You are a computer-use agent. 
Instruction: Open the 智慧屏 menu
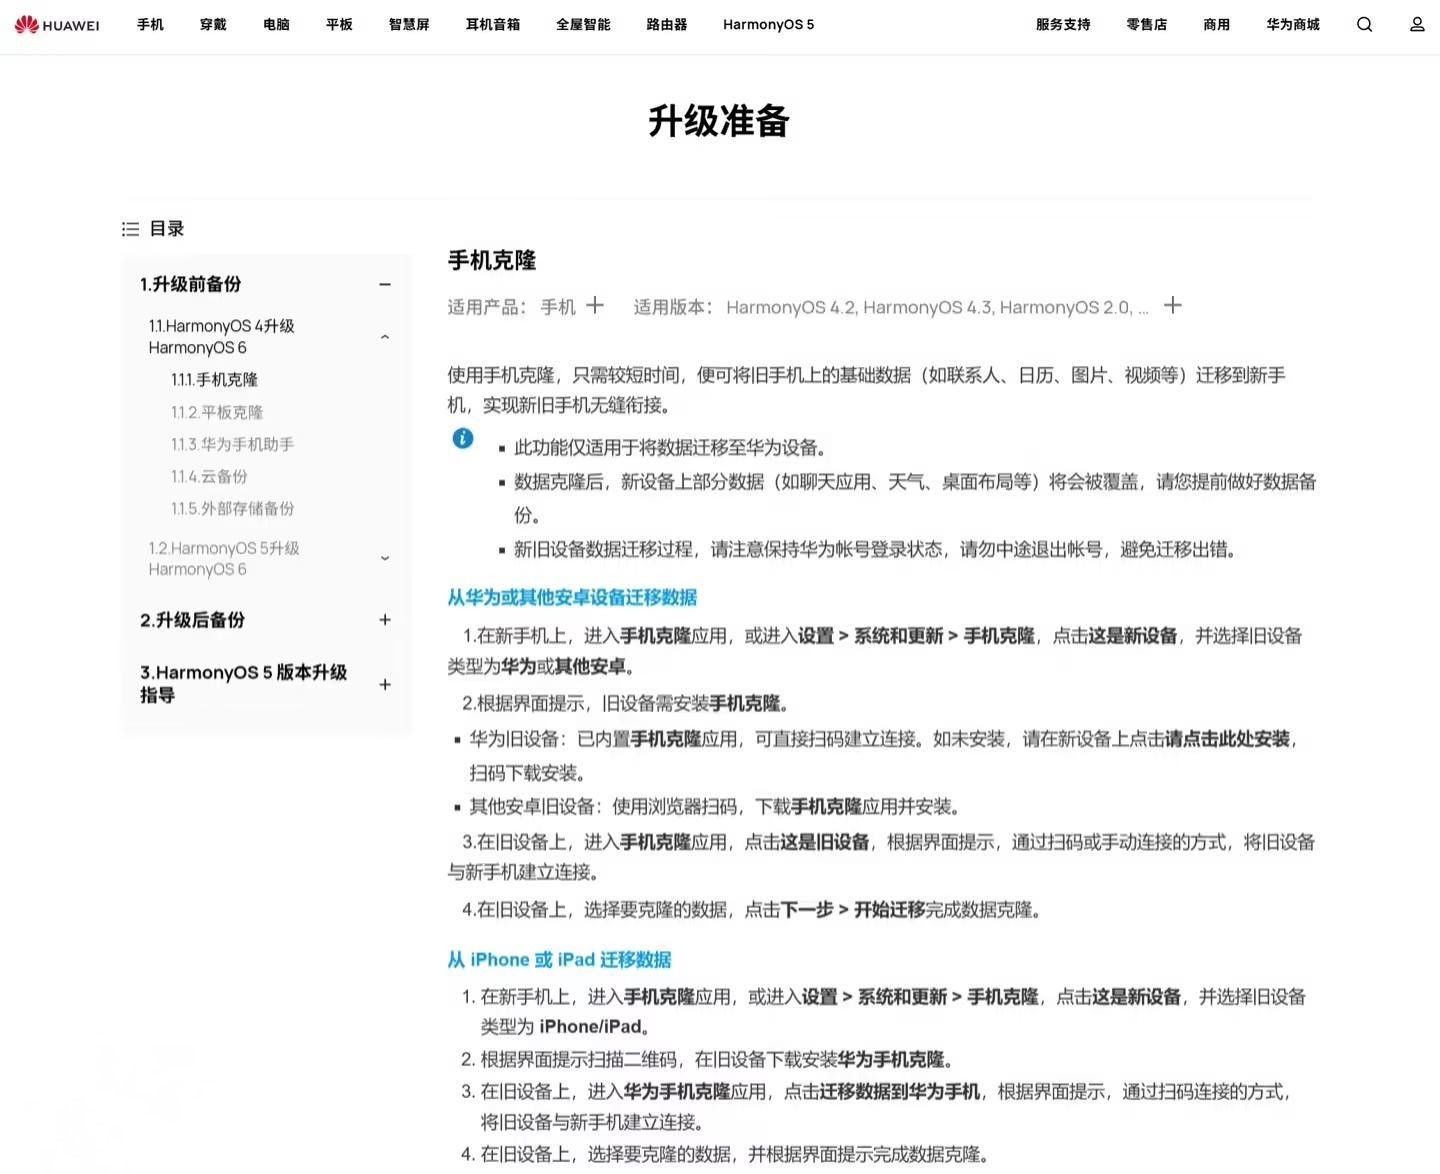tap(409, 25)
